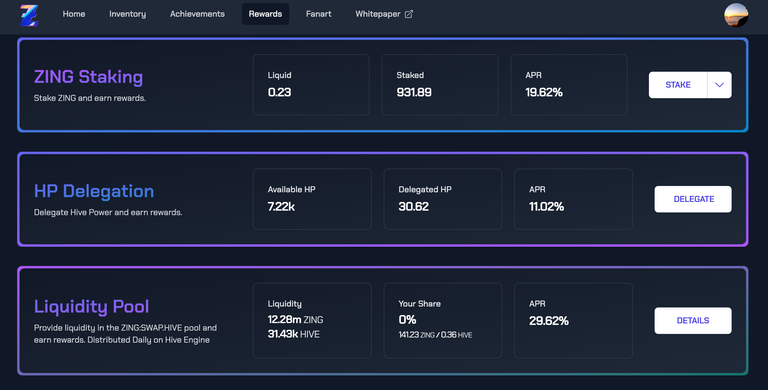Click 'Delegate Hive Power and earn rewards.' text
Image resolution: width=768 pixels, height=390 pixels.
(108, 212)
